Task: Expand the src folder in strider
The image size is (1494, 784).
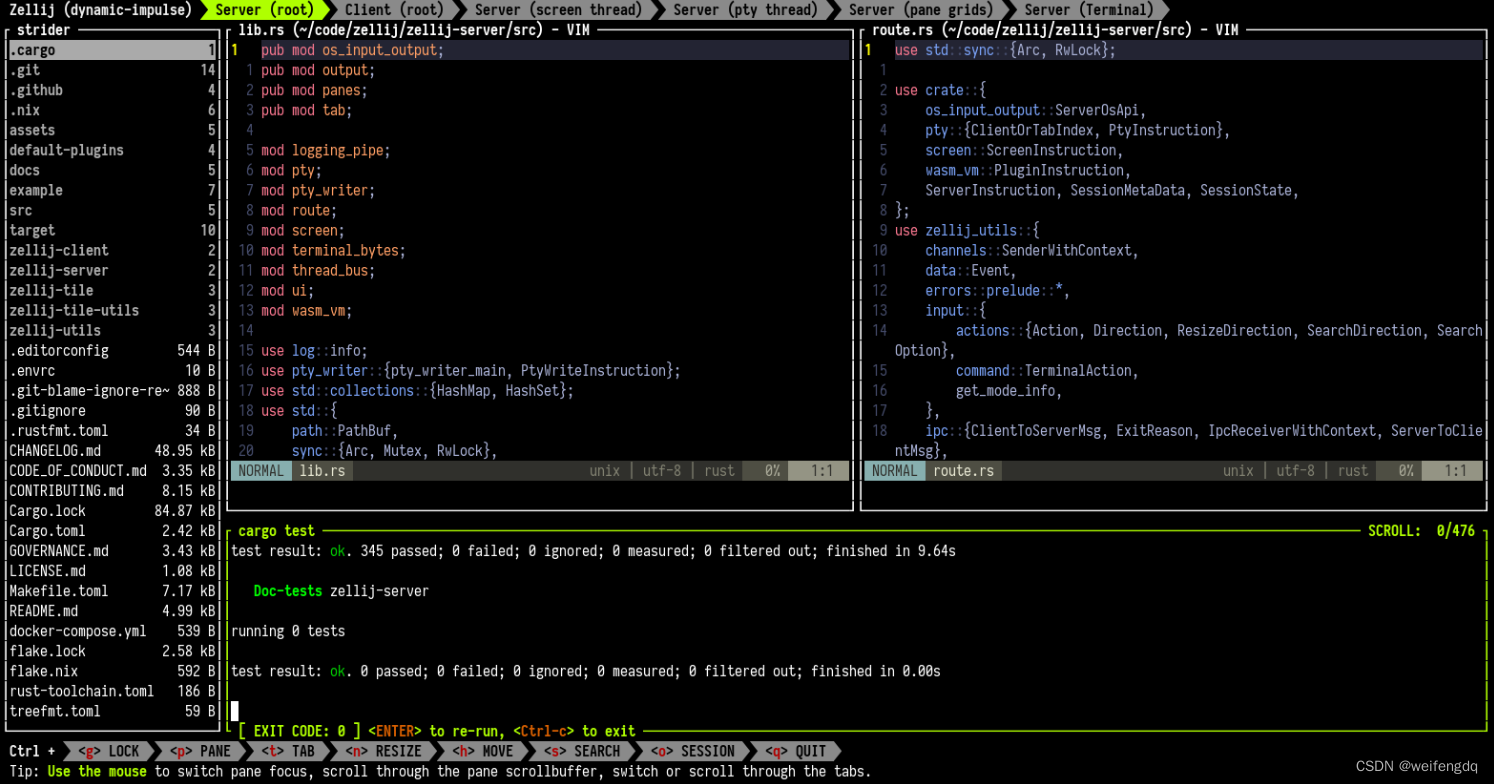Action: pyautogui.click(x=19, y=210)
